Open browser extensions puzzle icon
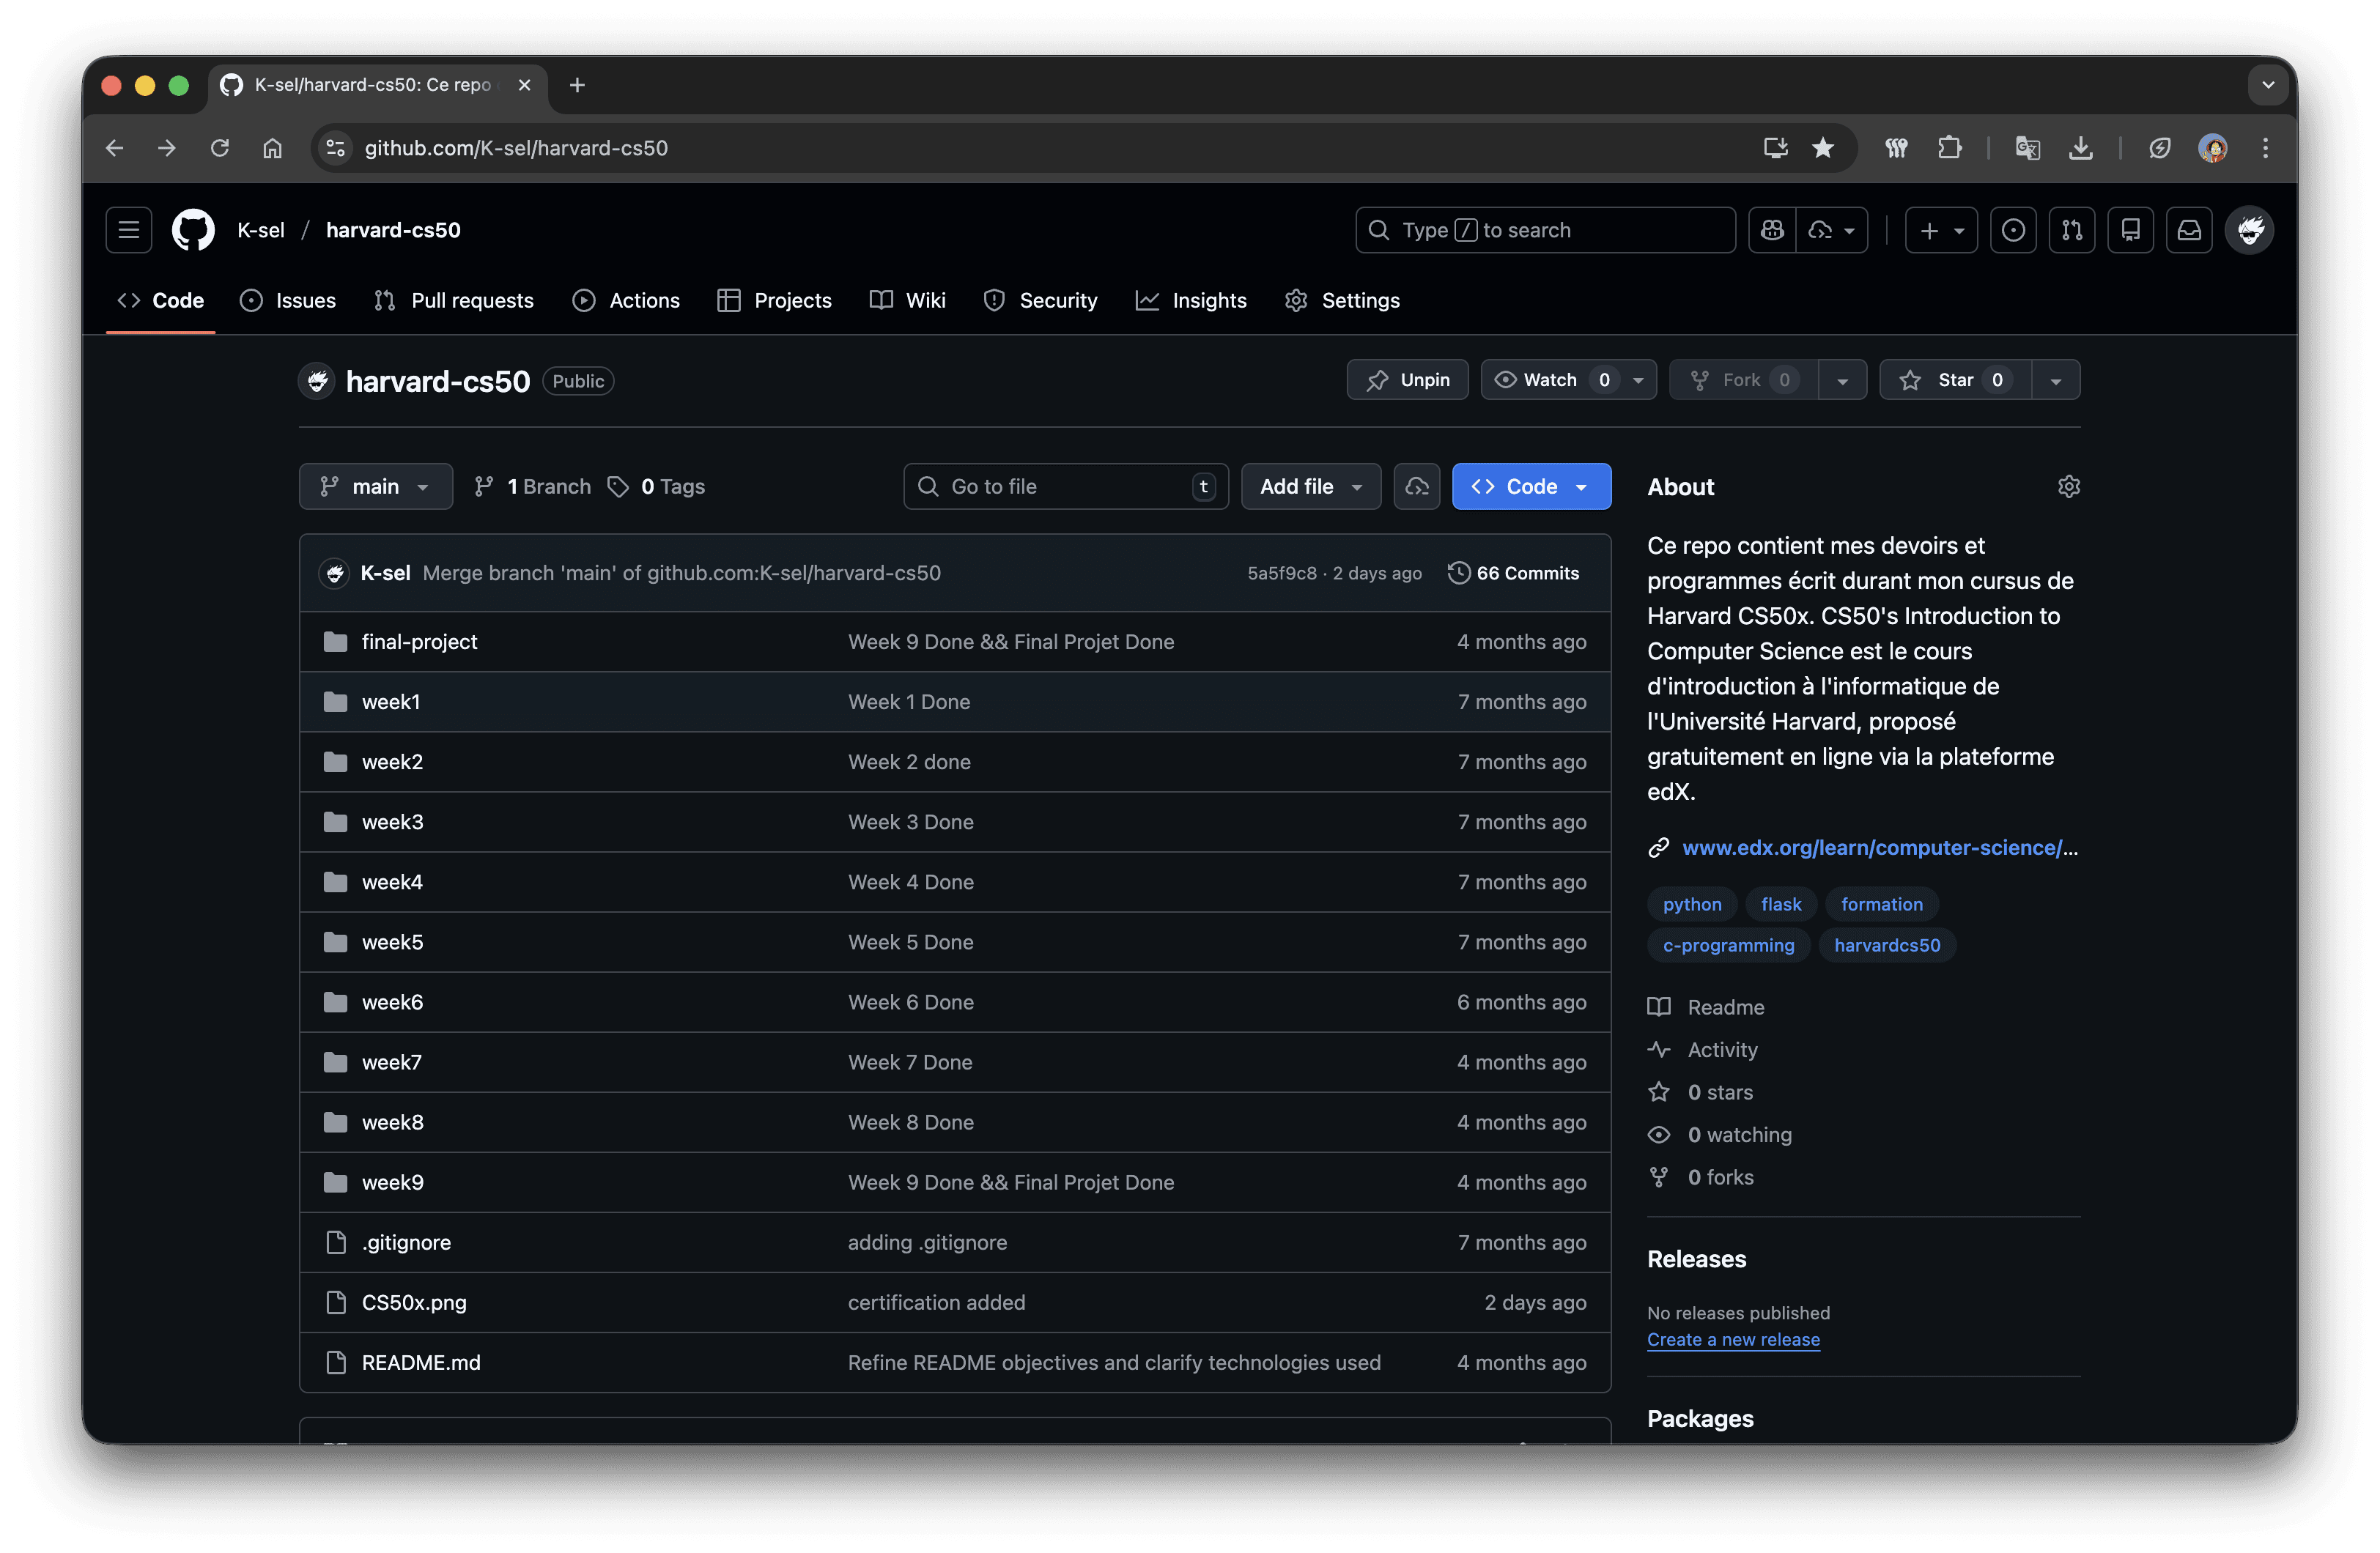Viewport: 2380px width, 1553px height. [x=1949, y=148]
